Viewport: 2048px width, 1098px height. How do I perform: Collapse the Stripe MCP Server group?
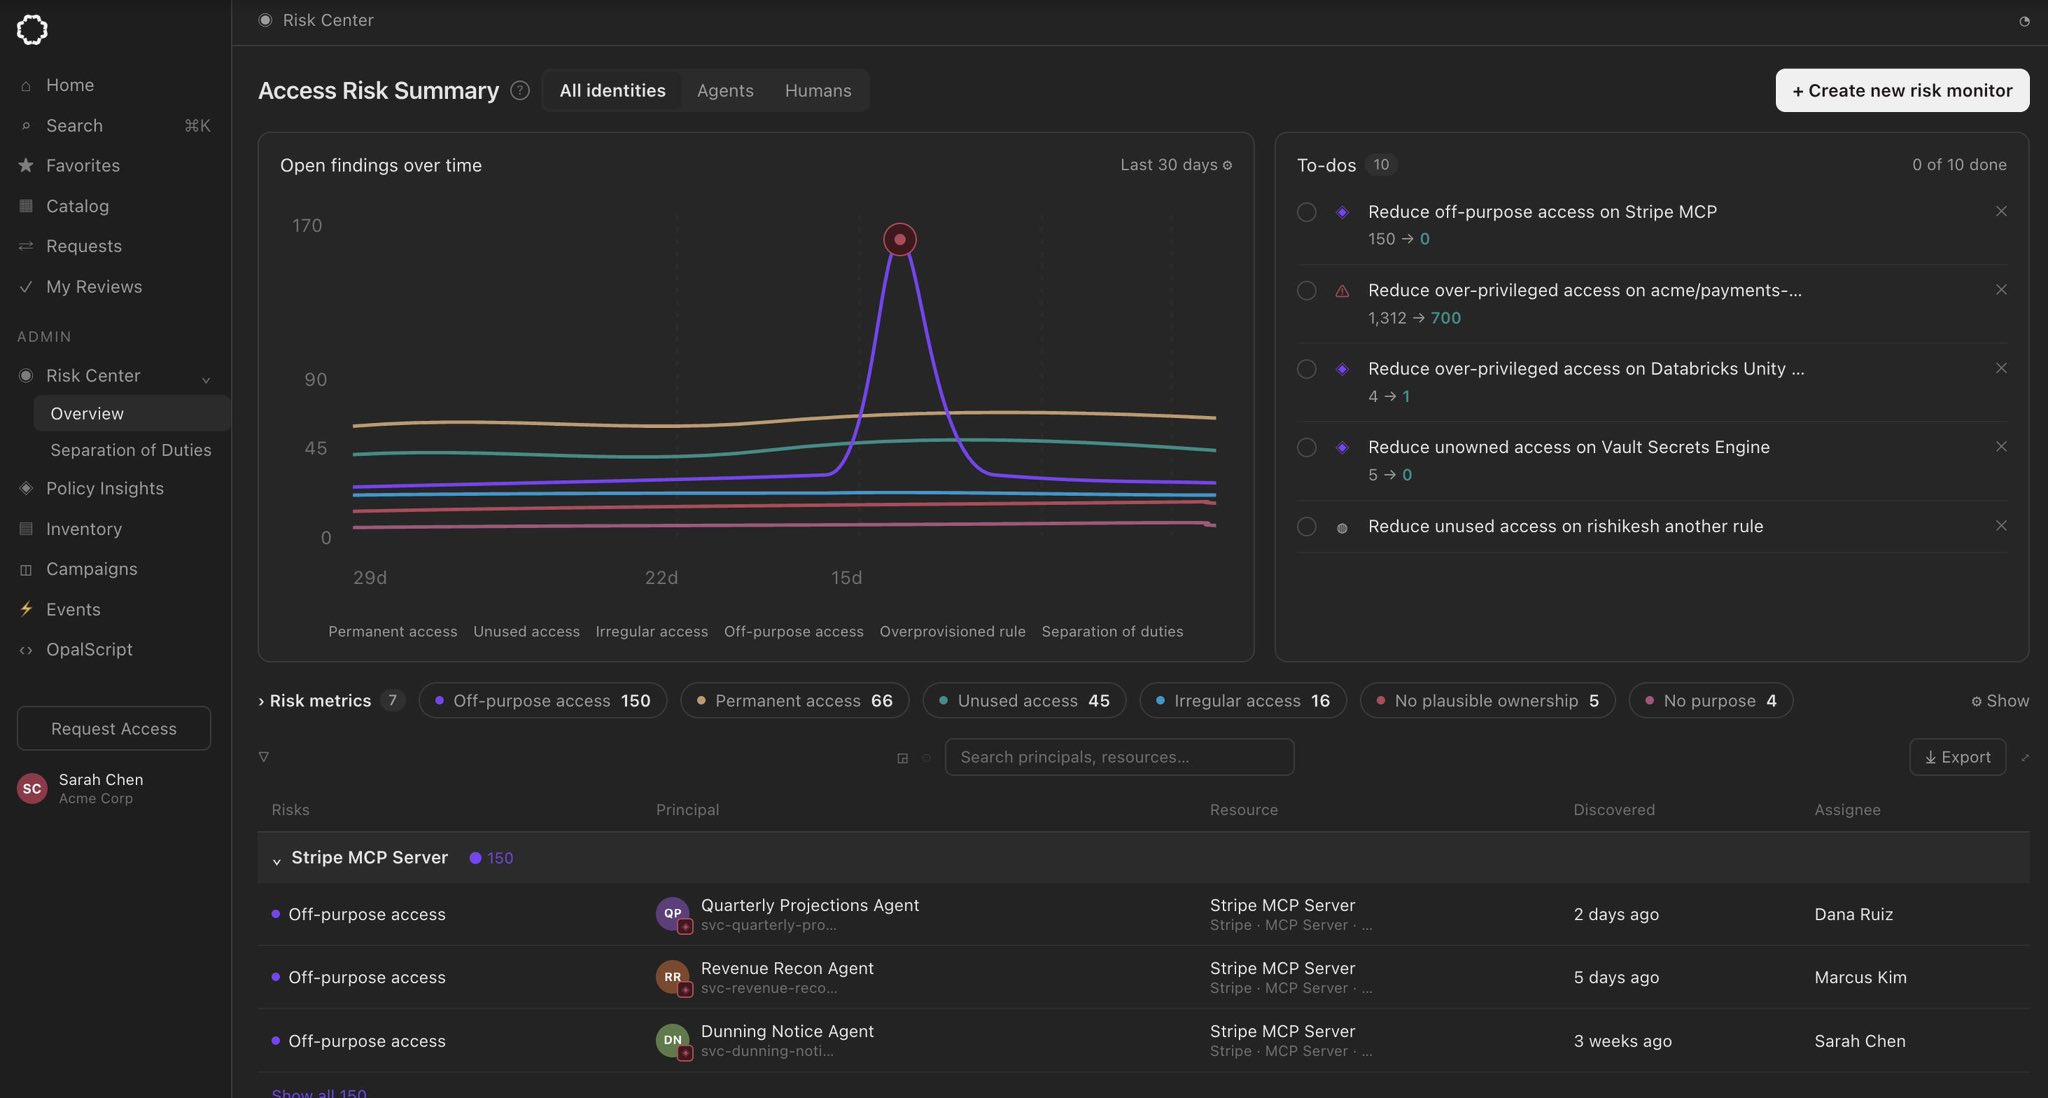[x=277, y=860]
